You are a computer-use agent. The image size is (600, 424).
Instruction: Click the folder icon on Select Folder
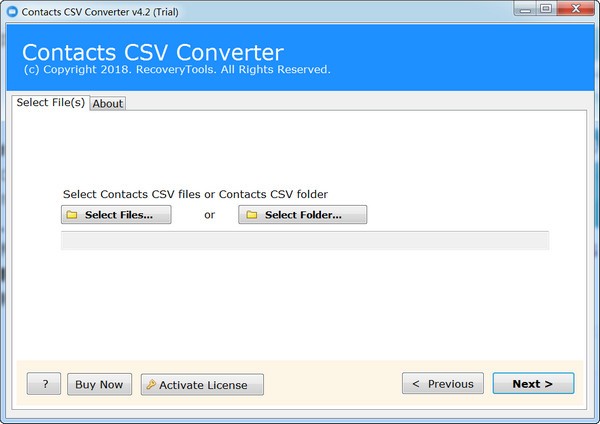point(252,215)
